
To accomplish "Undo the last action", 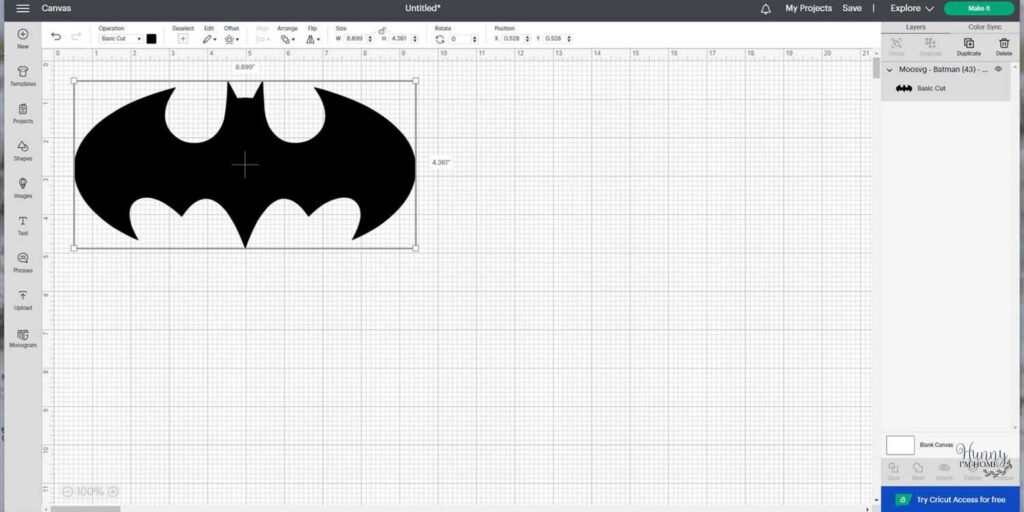I will [x=56, y=37].
